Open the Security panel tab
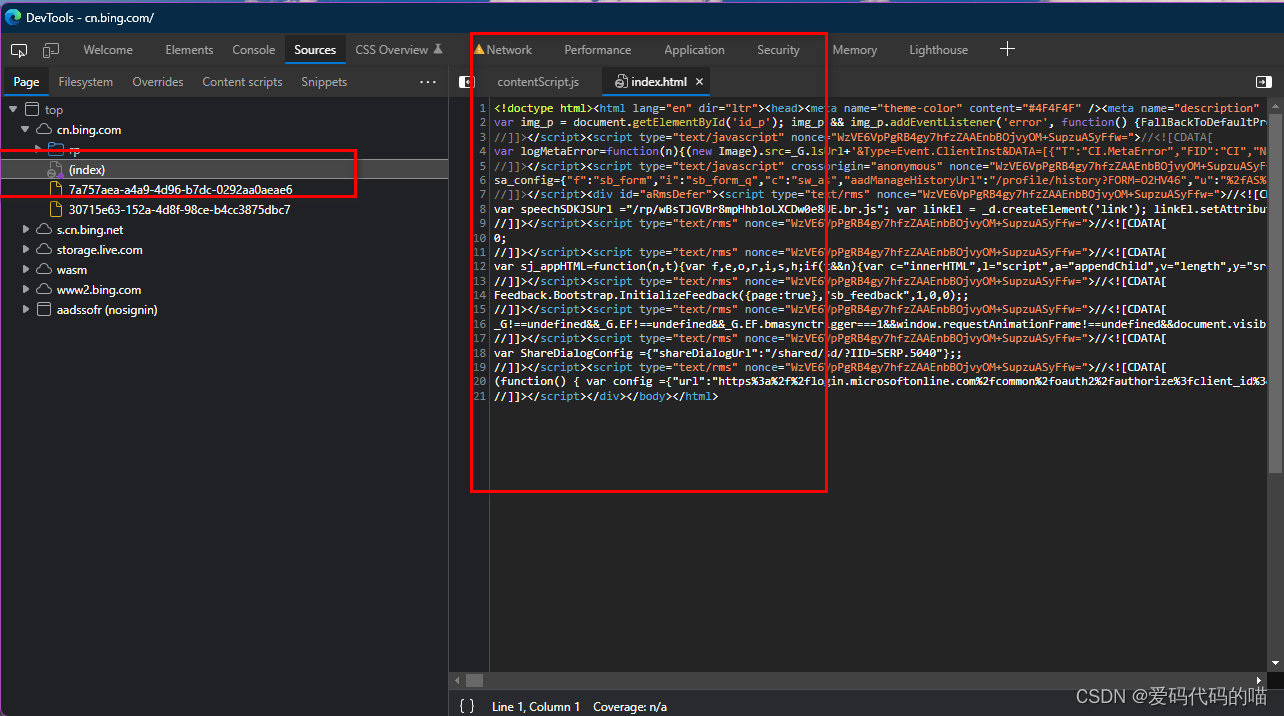Image resolution: width=1284 pixels, height=716 pixels. [x=778, y=50]
